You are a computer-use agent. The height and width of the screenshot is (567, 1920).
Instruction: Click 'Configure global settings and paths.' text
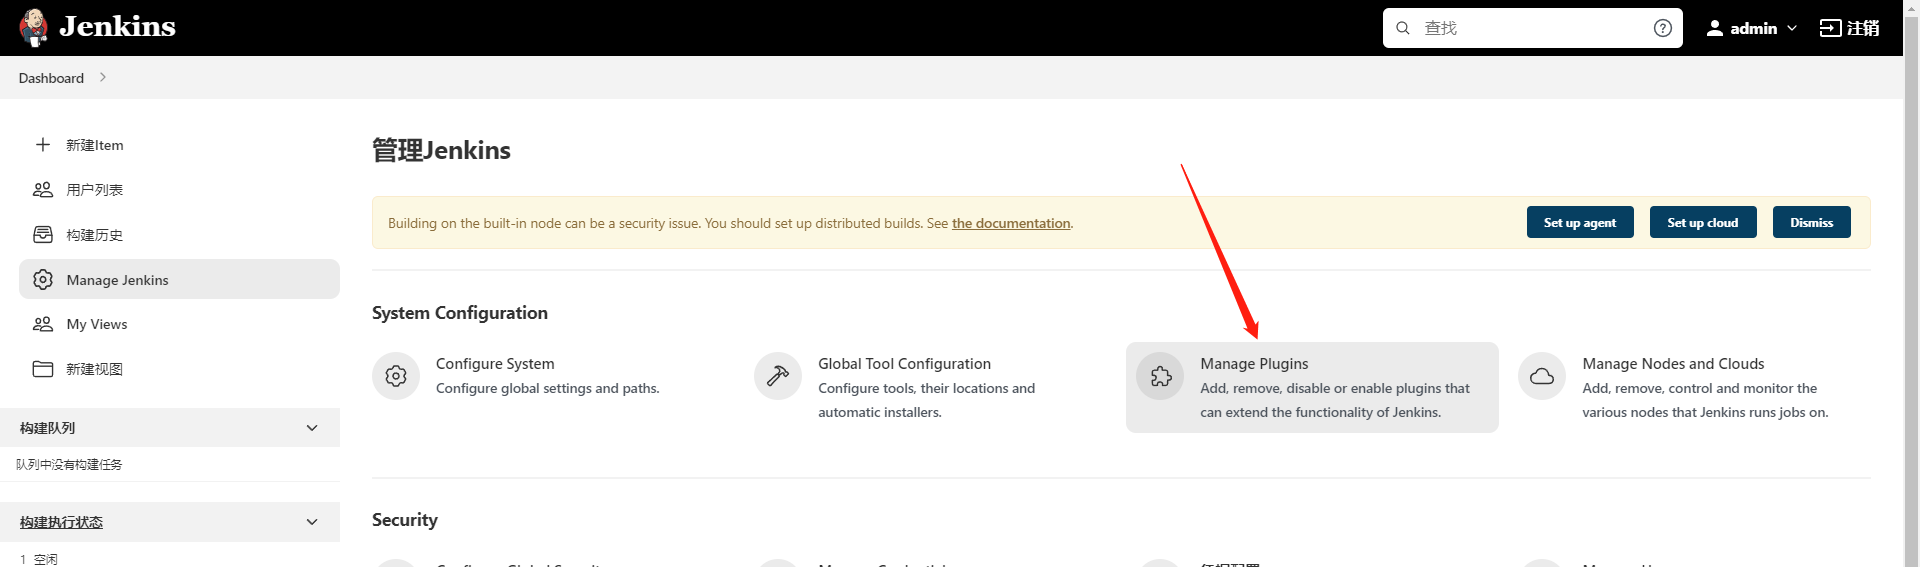[548, 388]
